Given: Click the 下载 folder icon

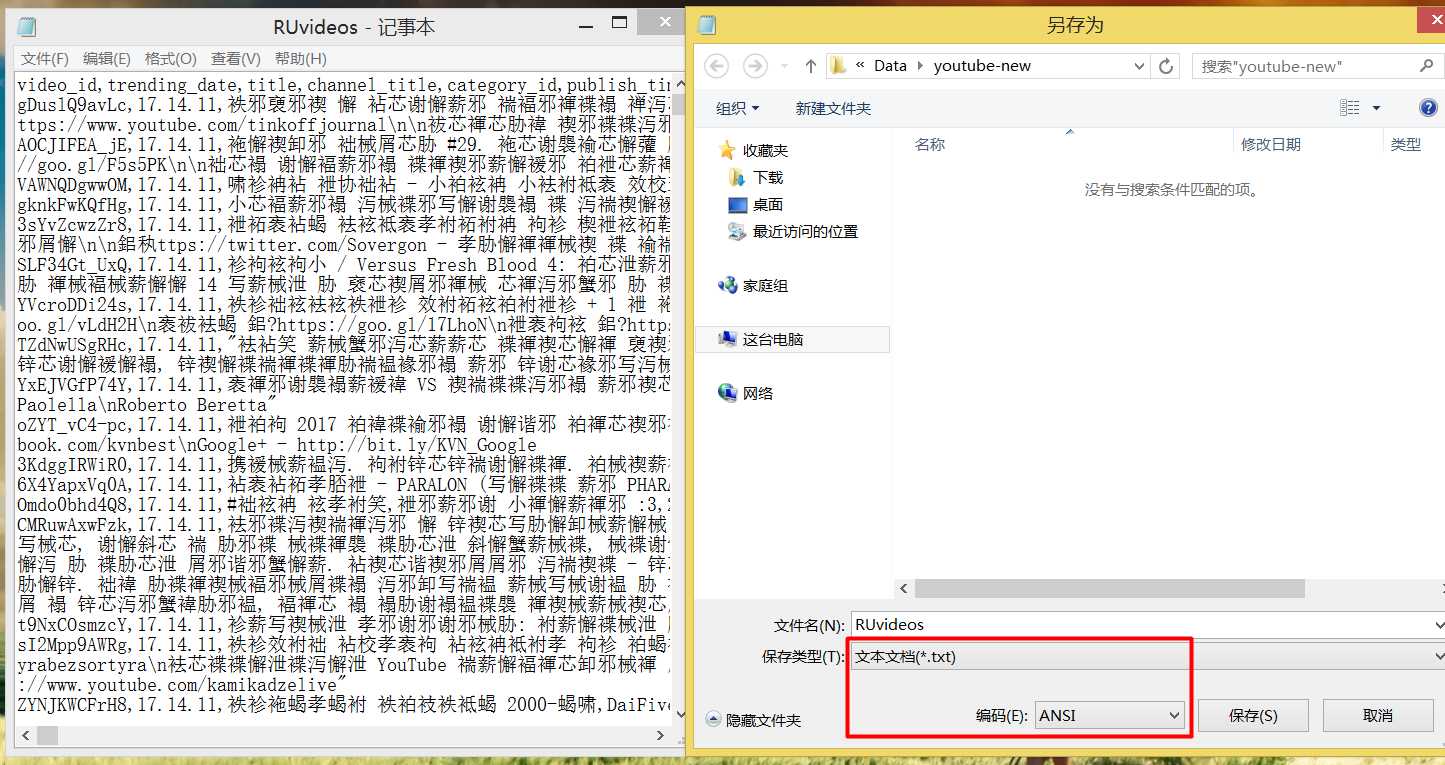Looking at the screenshot, I should (x=738, y=177).
